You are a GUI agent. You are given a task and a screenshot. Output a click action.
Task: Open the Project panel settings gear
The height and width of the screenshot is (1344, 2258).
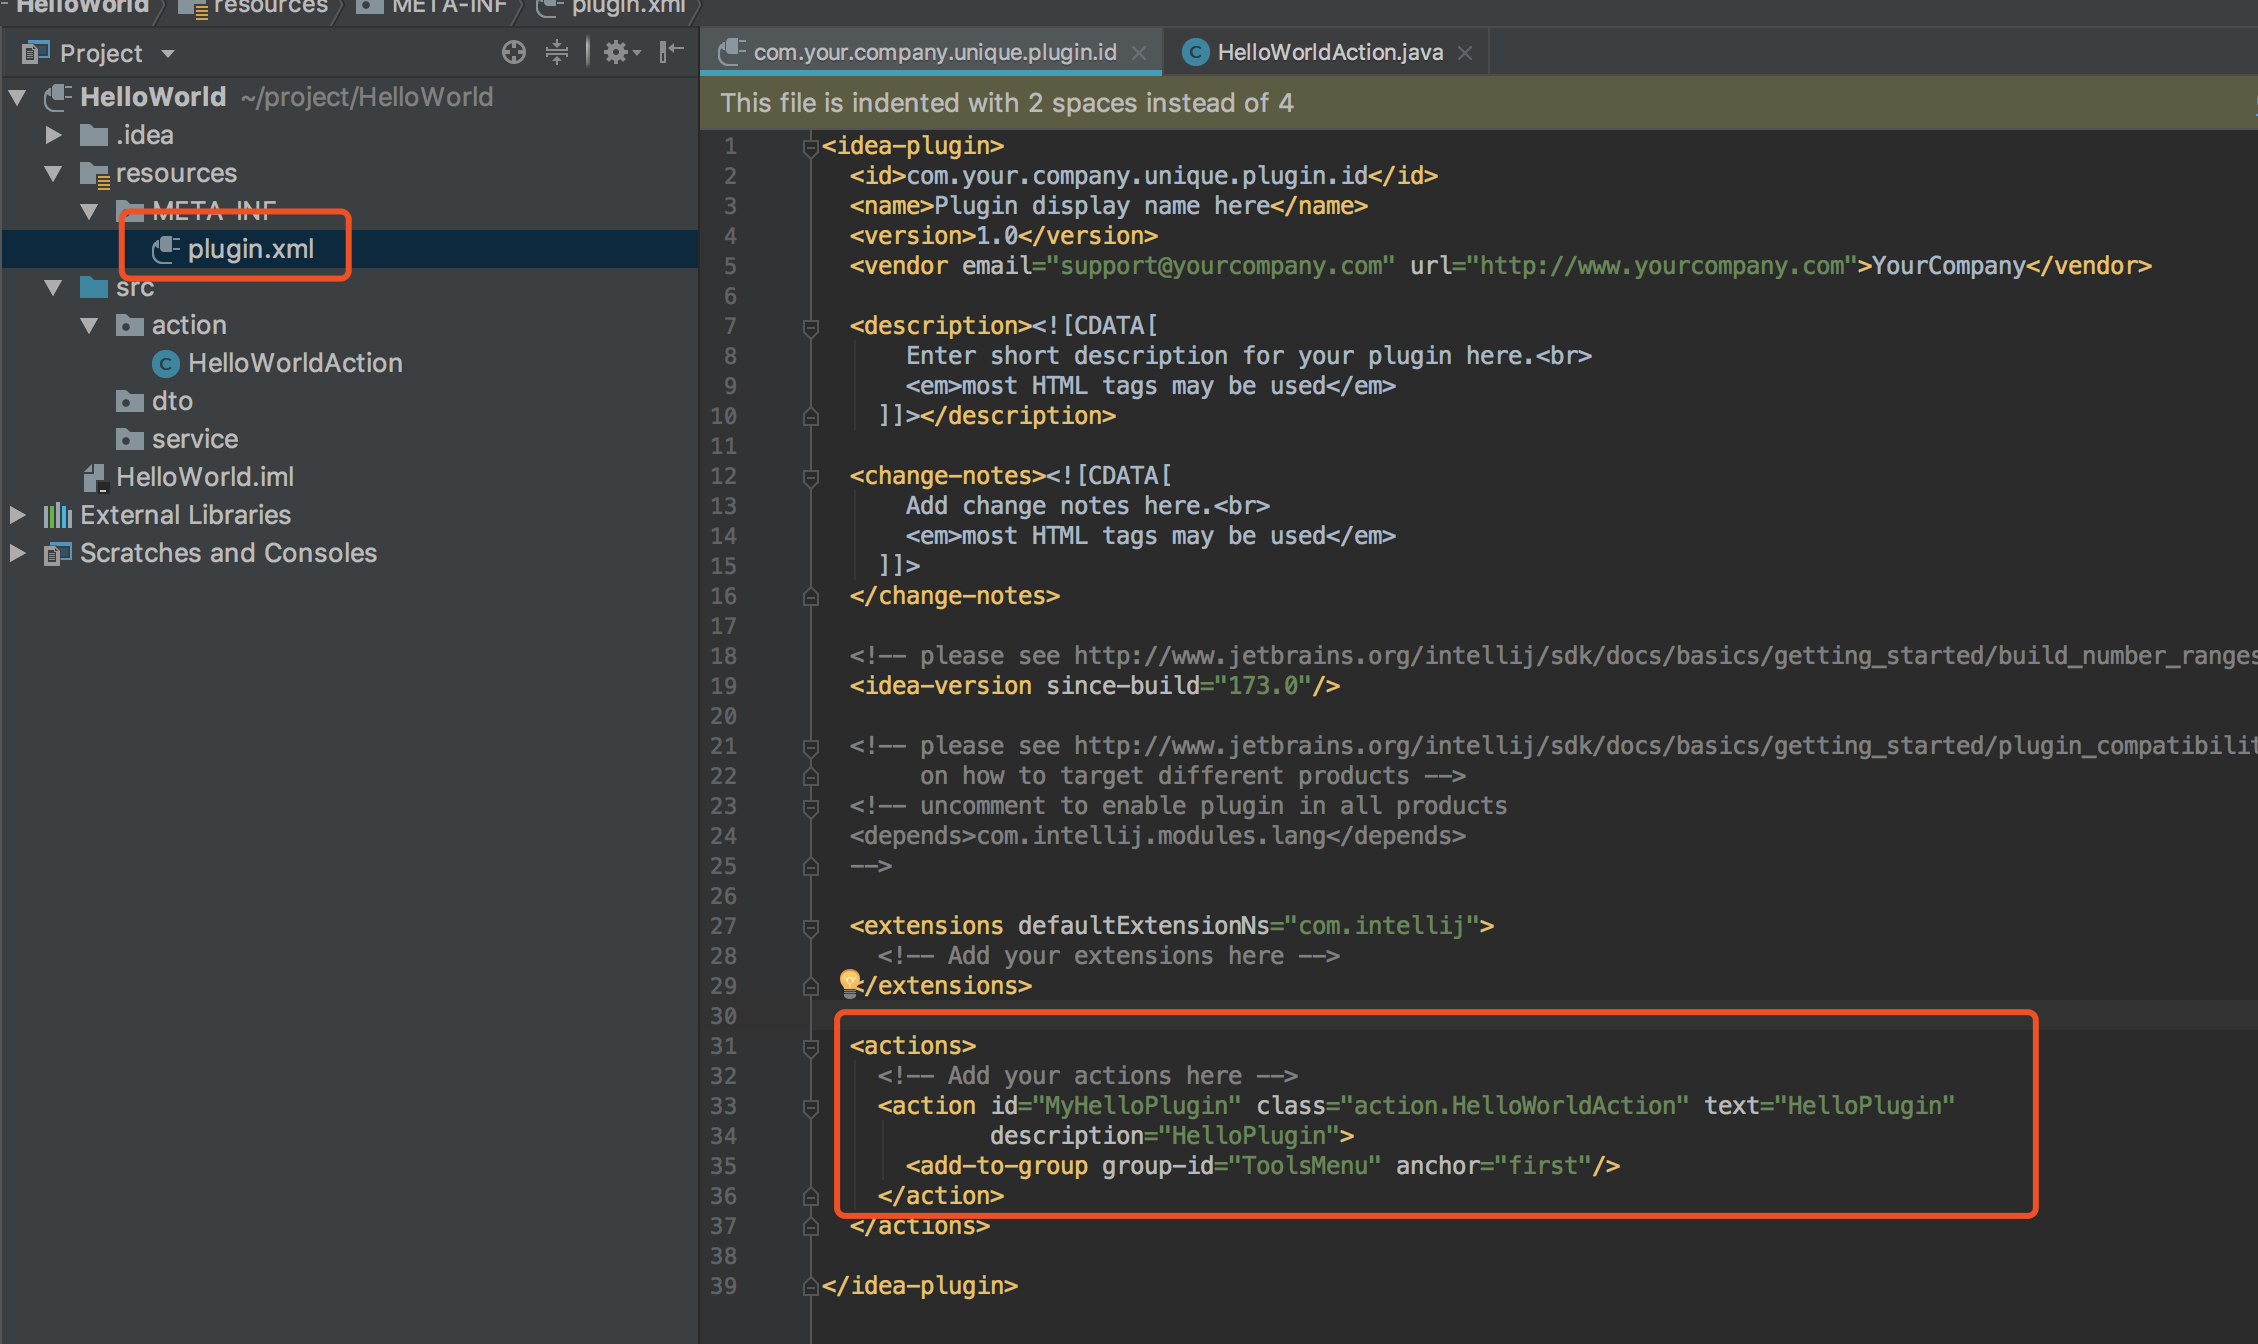[617, 52]
